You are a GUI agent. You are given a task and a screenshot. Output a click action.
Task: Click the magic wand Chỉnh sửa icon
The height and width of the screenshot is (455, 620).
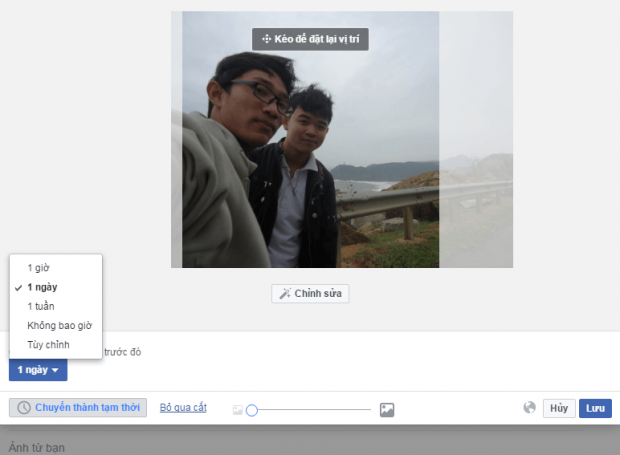pyautogui.click(x=284, y=294)
